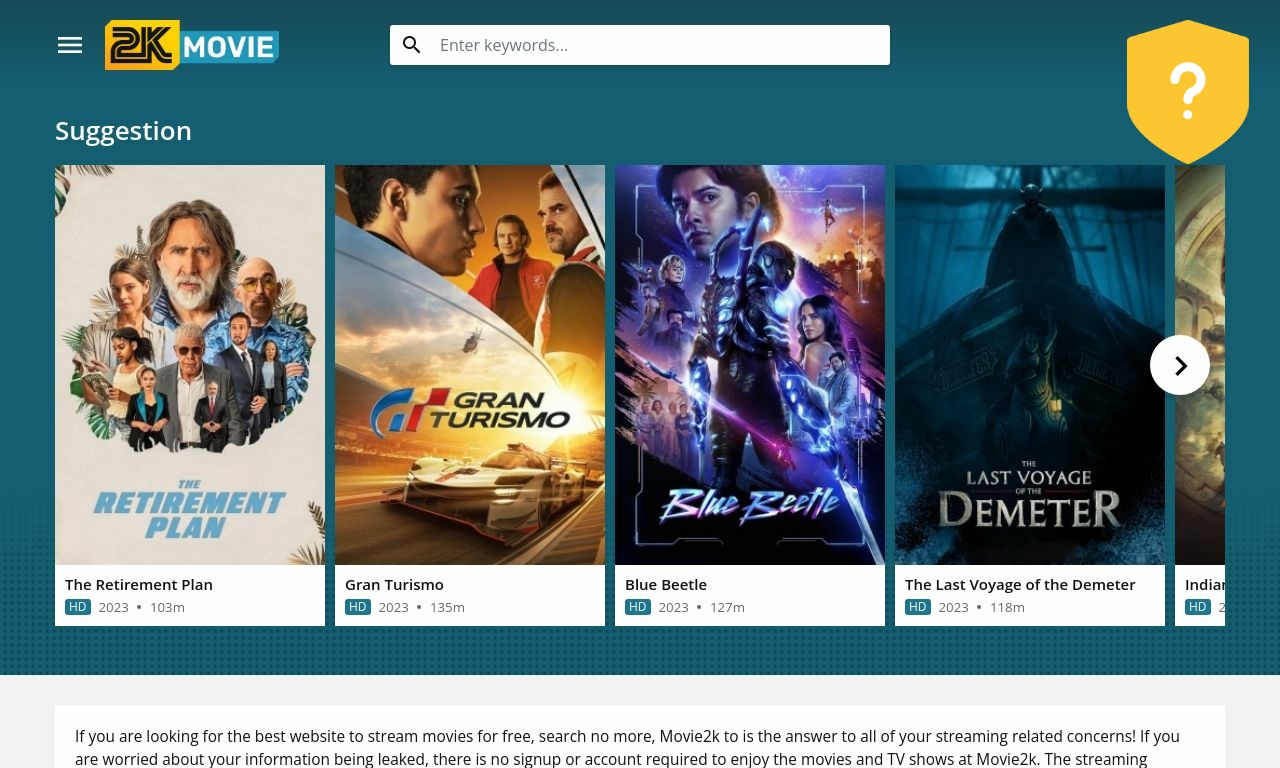Click the HD badge on Gran Turismo
This screenshot has width=1280, height=768.
coord(358,606)
